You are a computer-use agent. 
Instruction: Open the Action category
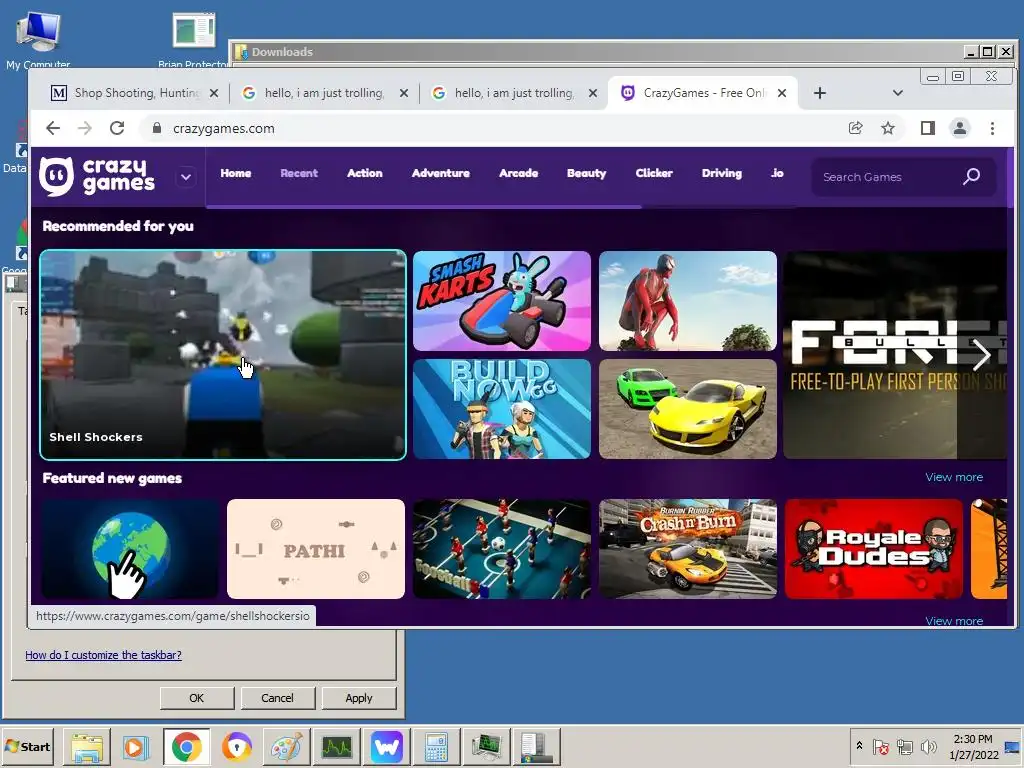point(364,173)
